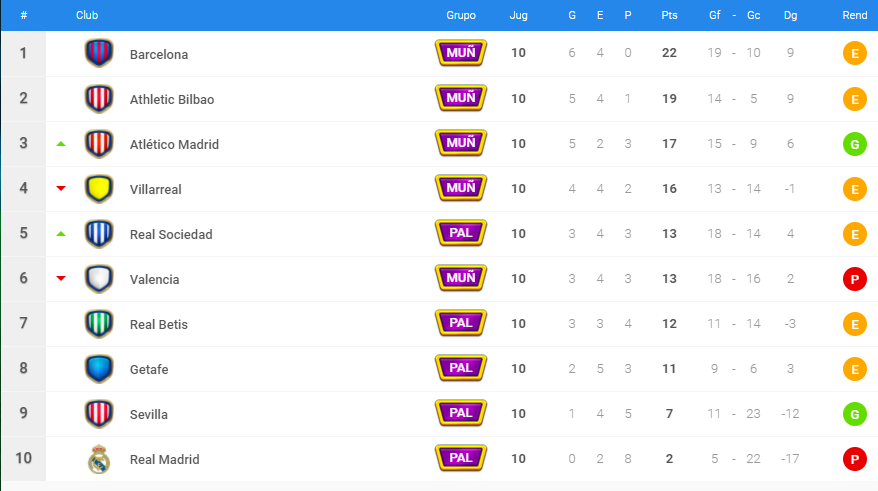Click the Real Madrid club crest
878x491 pixels.
coord(99,459)
